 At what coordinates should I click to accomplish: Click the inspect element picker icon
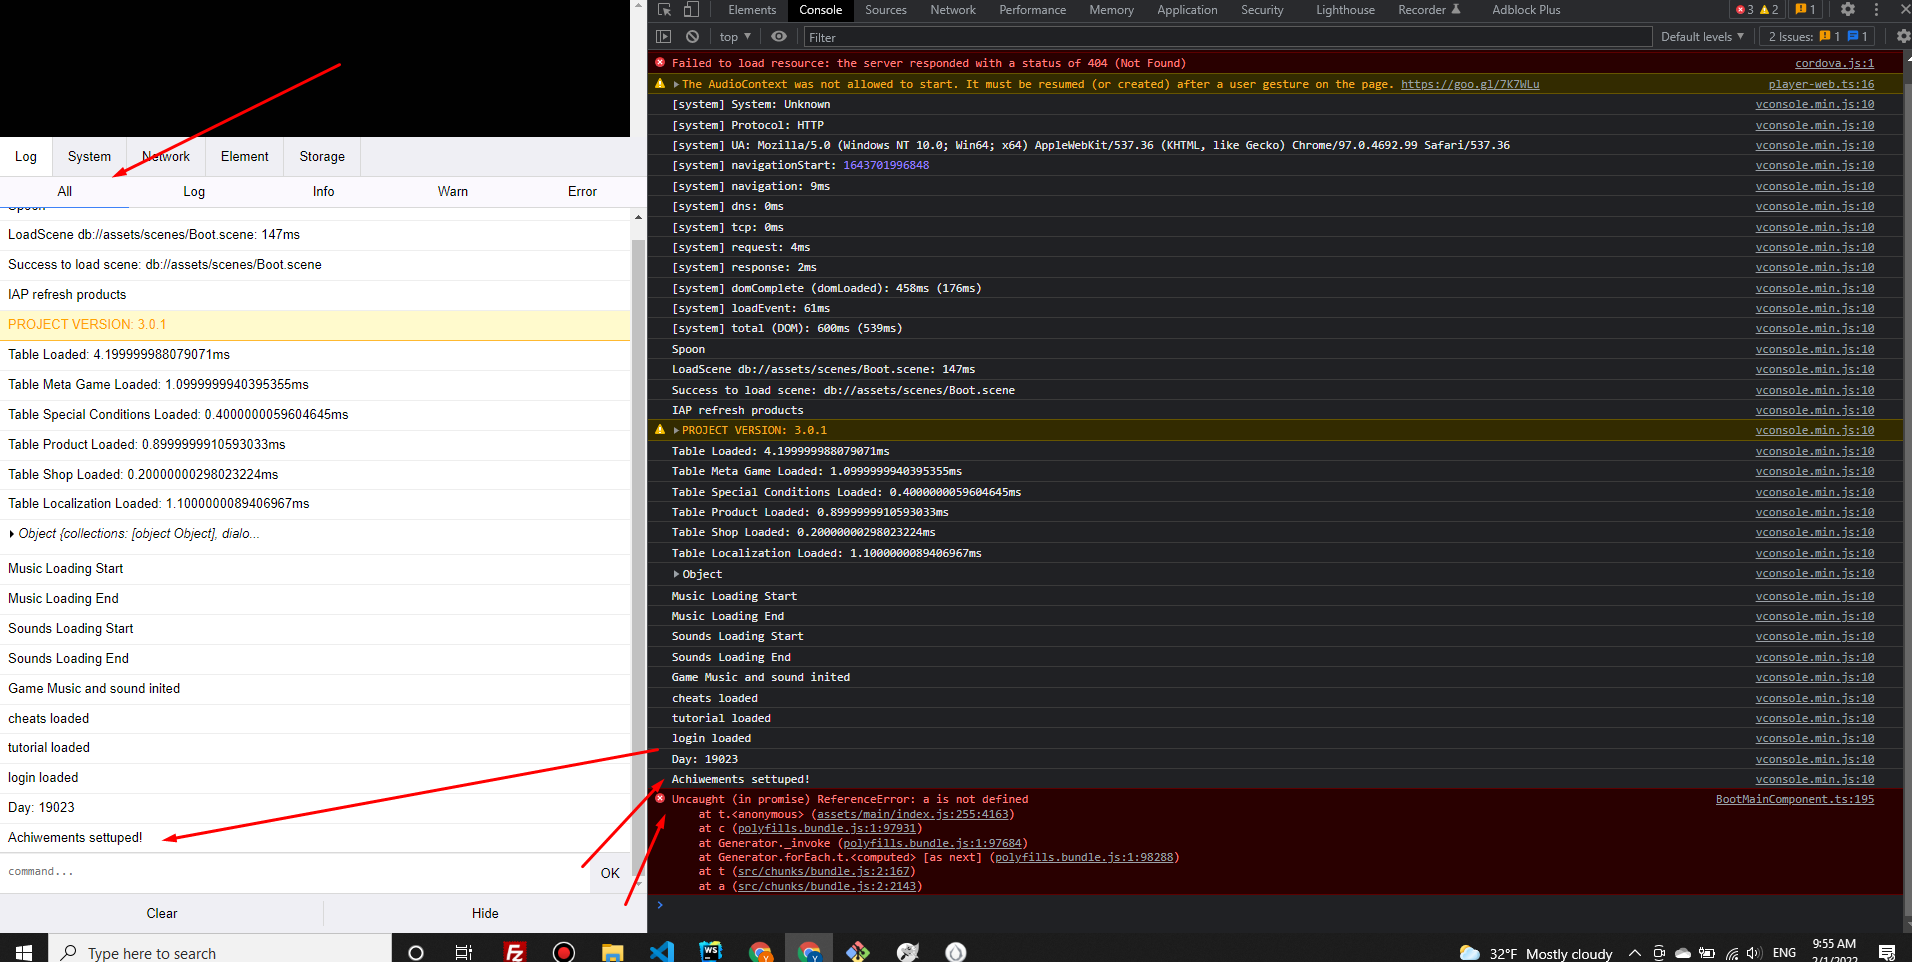click(665, 10)
